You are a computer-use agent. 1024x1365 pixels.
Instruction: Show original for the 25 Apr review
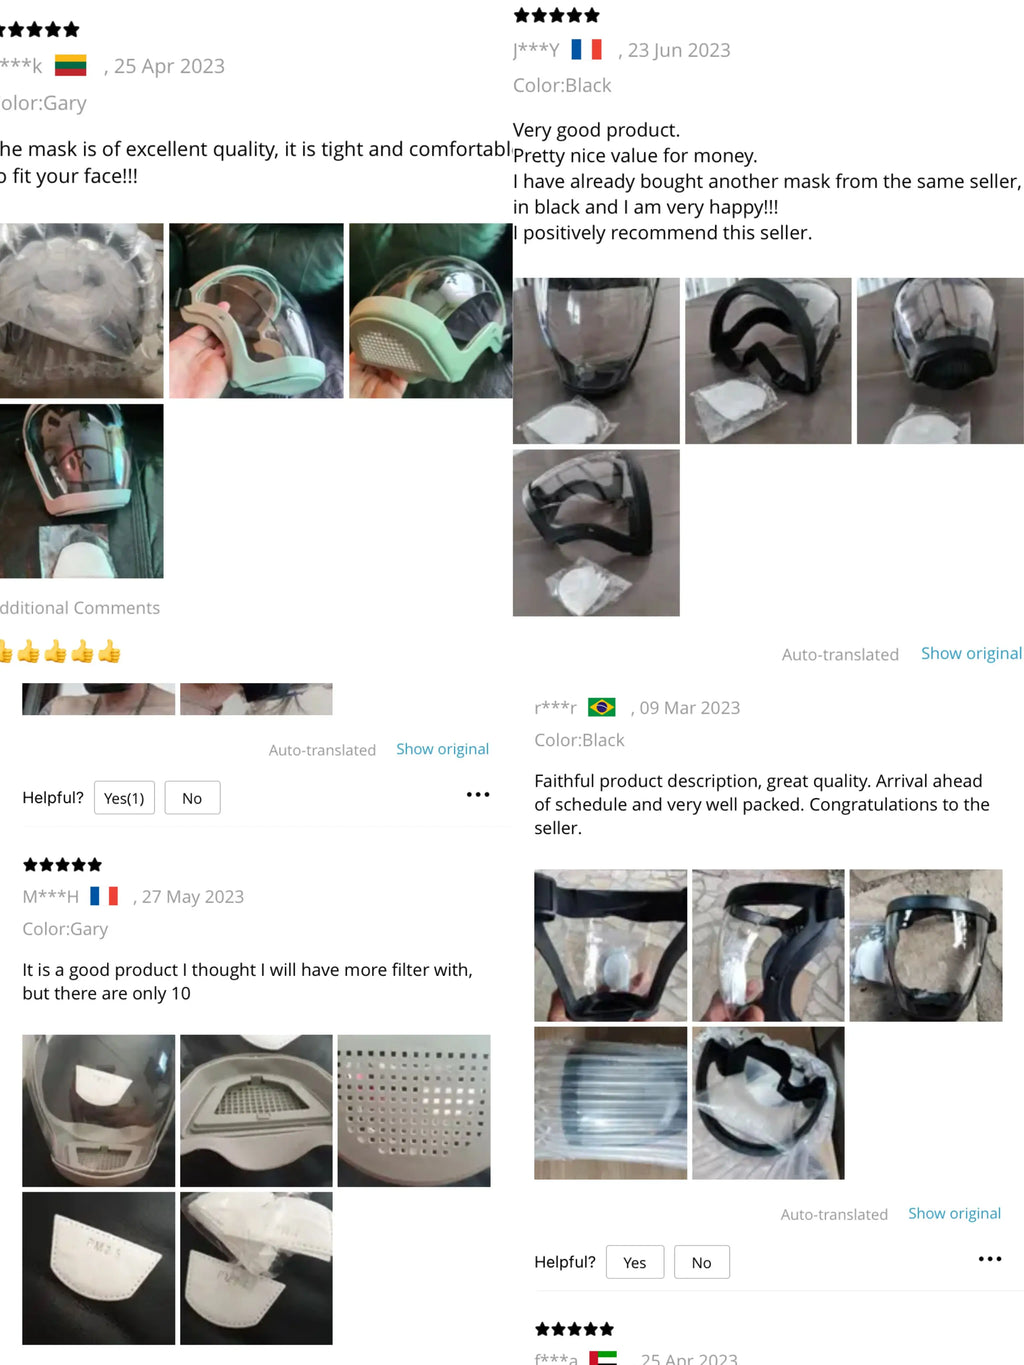click(x=442, y=749)
